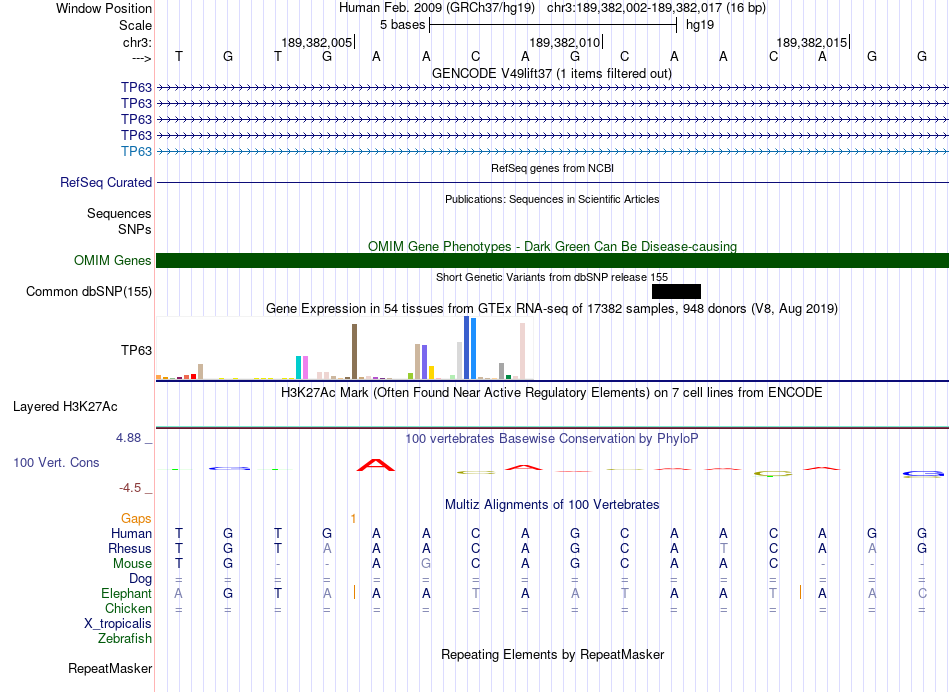Click the Window Position label
The height and width of the screenshot is (692, 950).
[x=104, y=8]
